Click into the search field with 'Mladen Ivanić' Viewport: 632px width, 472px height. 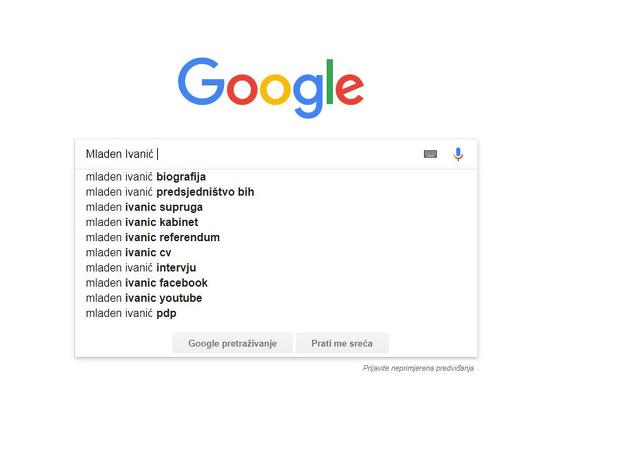[x=280, y=154]
